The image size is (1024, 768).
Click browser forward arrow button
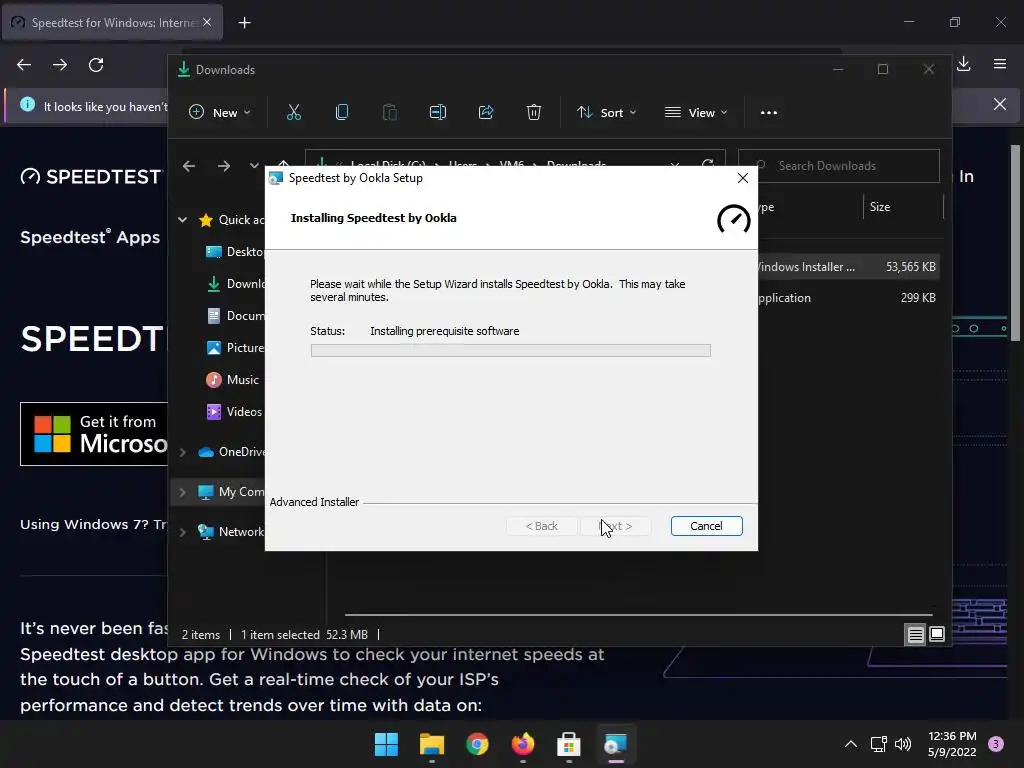pyautogui.click(x=60, y=65)
